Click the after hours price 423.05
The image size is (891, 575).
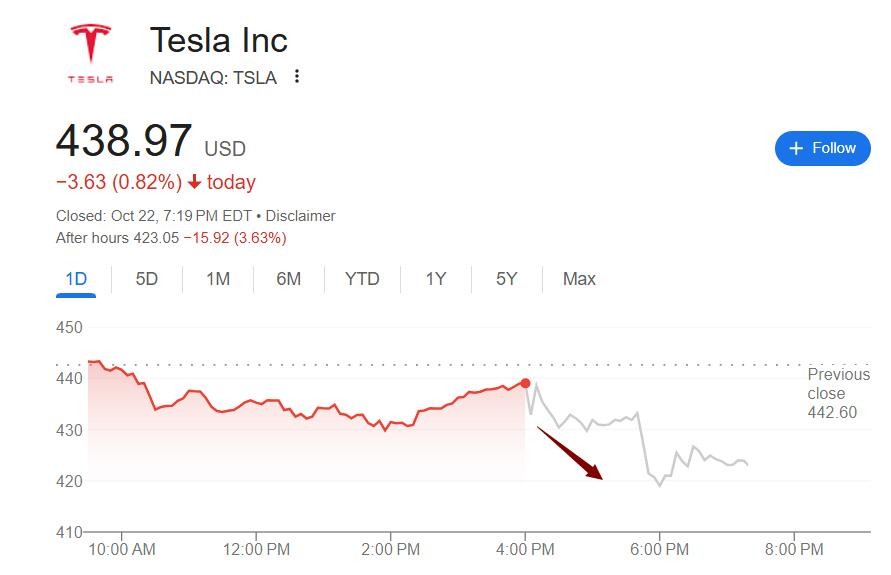(156, 238)
